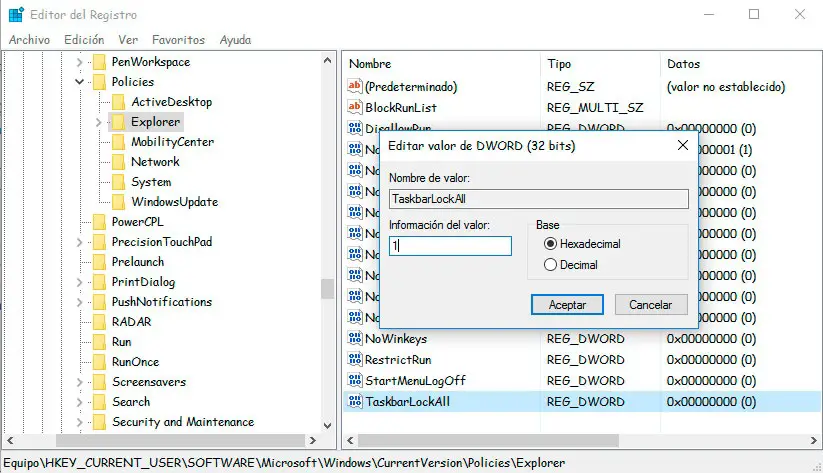823x473 pixels.
Task: Select the Security and Maintenance key
Action: pos(183,422)
